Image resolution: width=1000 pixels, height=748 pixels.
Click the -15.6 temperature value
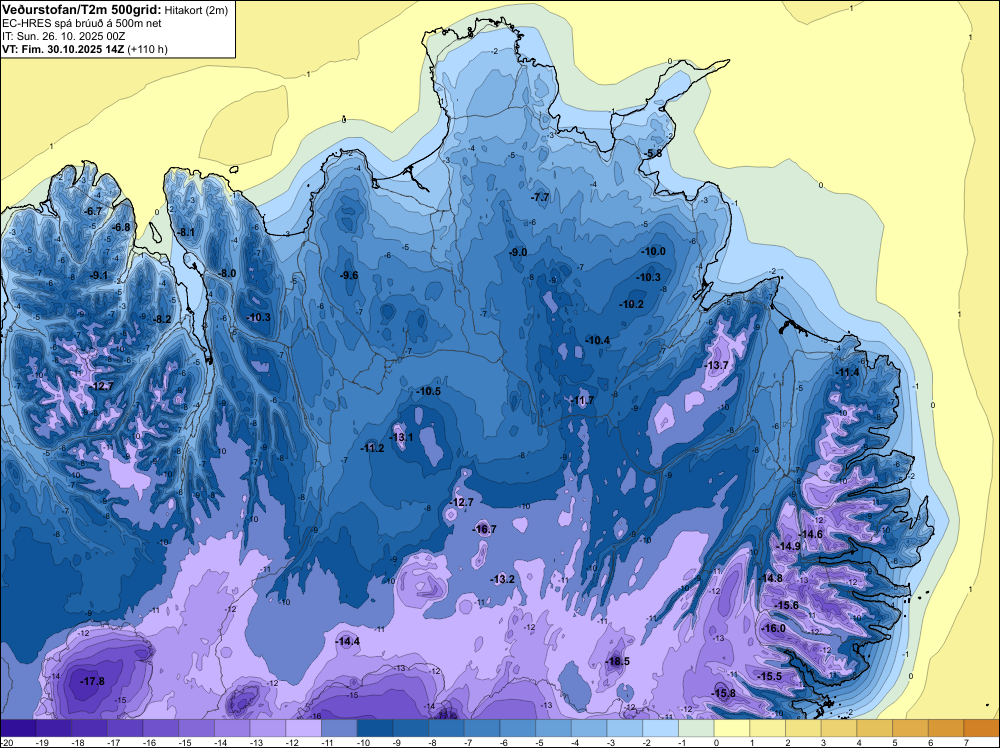tap(787, 605)
